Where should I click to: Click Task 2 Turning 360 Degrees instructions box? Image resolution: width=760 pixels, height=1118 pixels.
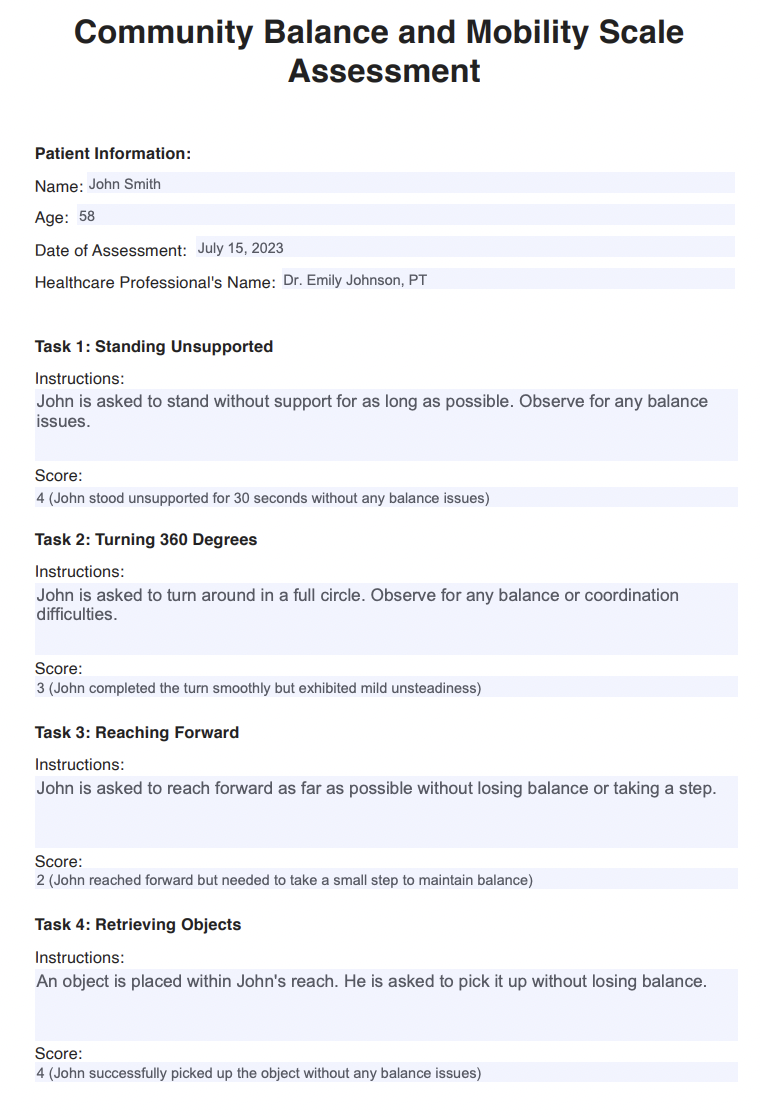[386, 617]
